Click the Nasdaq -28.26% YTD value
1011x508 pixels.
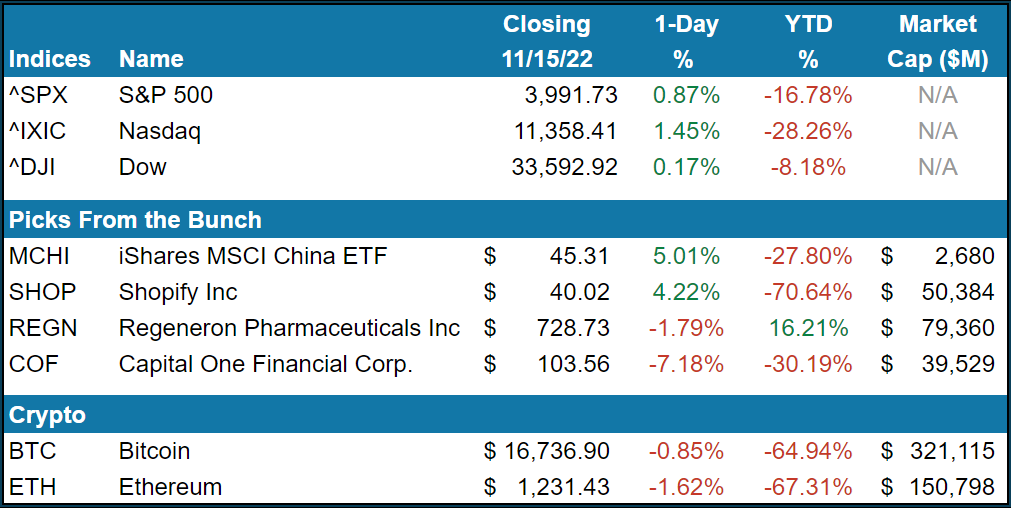(808, 131)
